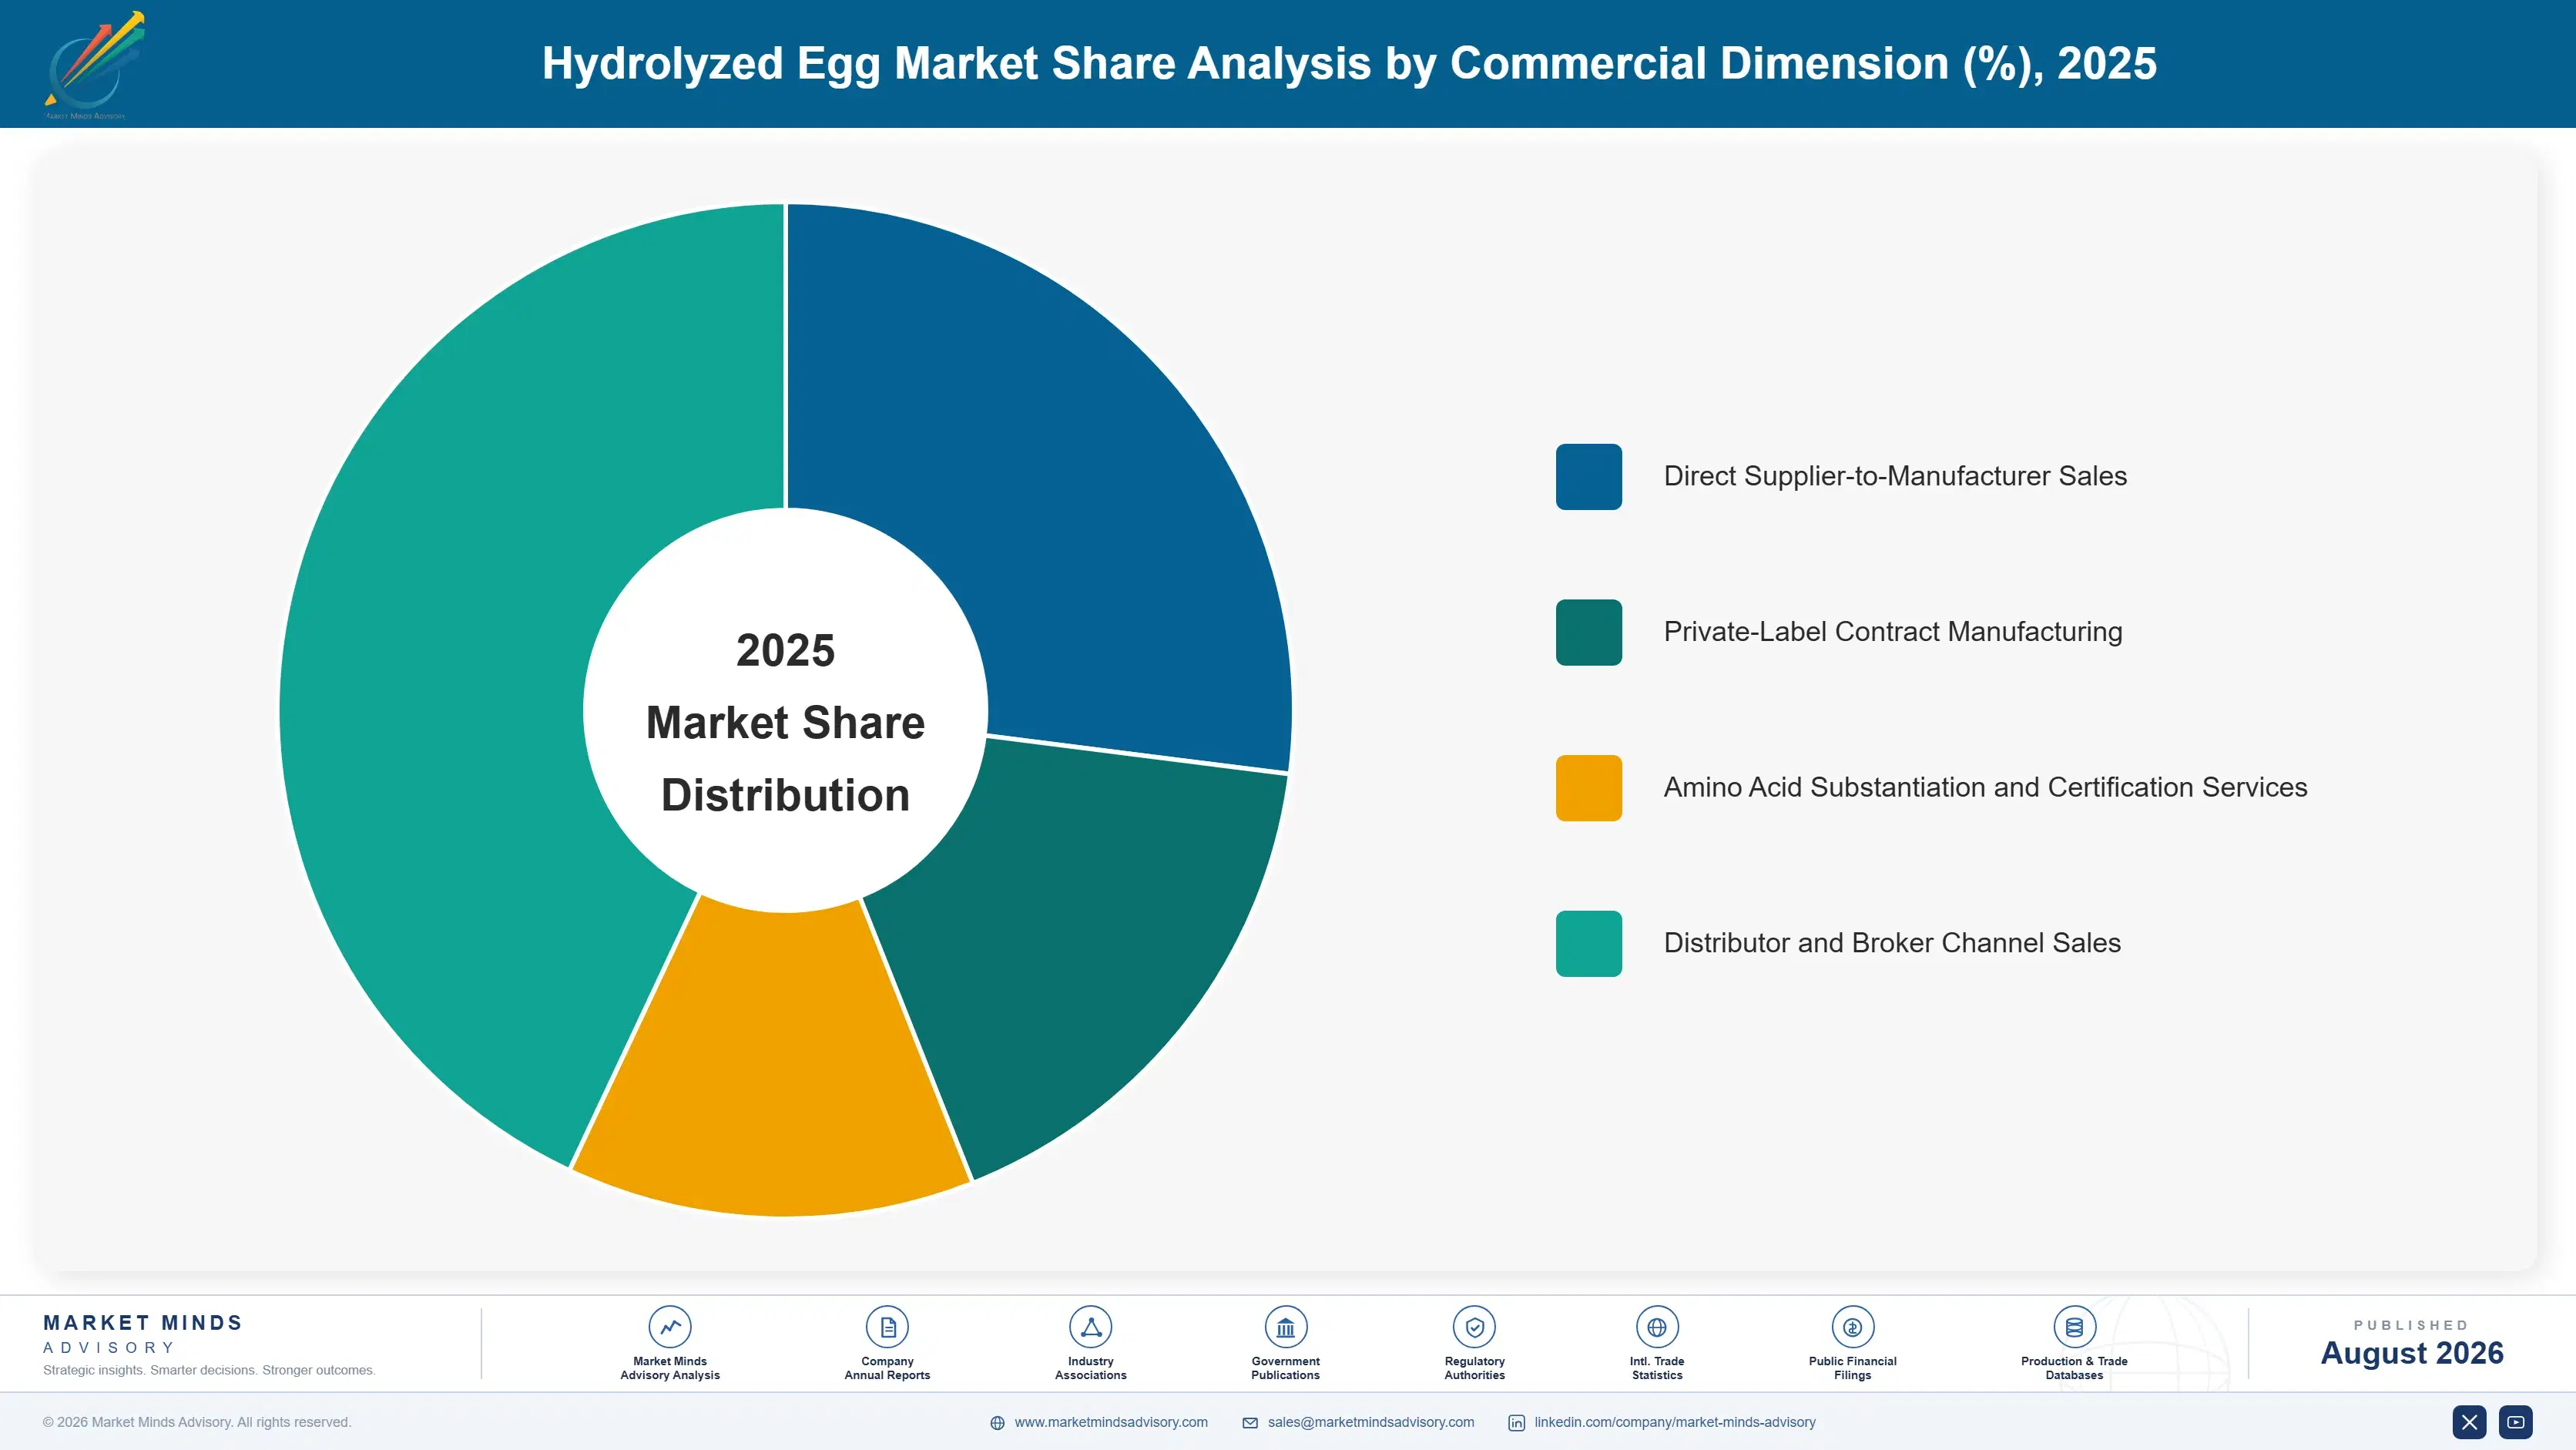Screen dimensions: 2576x1450
Task: Click the chart title Hydrolyzed Egg Market Share Analysis
Action: pos(1349,63)
